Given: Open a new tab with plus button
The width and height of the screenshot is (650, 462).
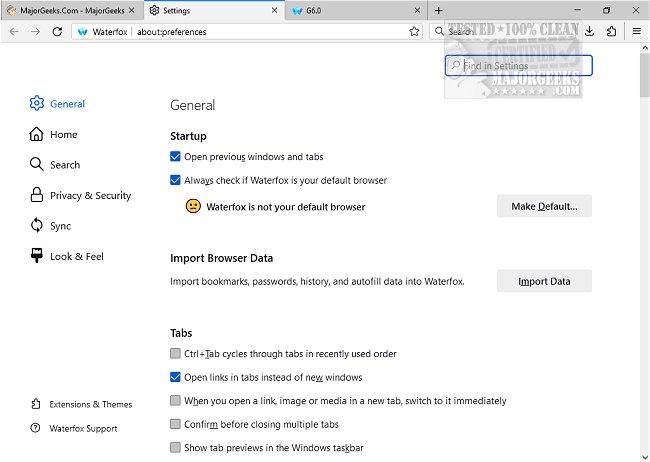Looking at the screenshot, I should (439, 10).
